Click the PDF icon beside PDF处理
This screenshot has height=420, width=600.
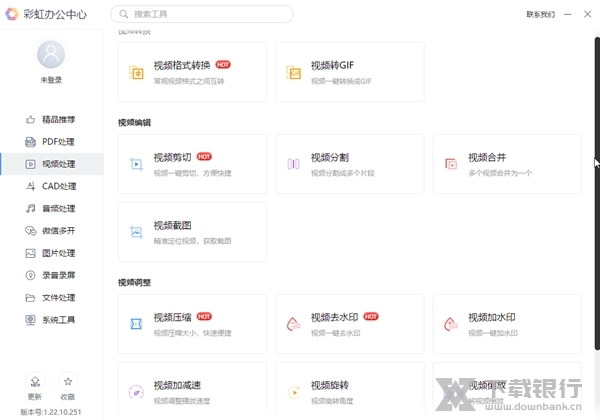[x=30, y=142]
